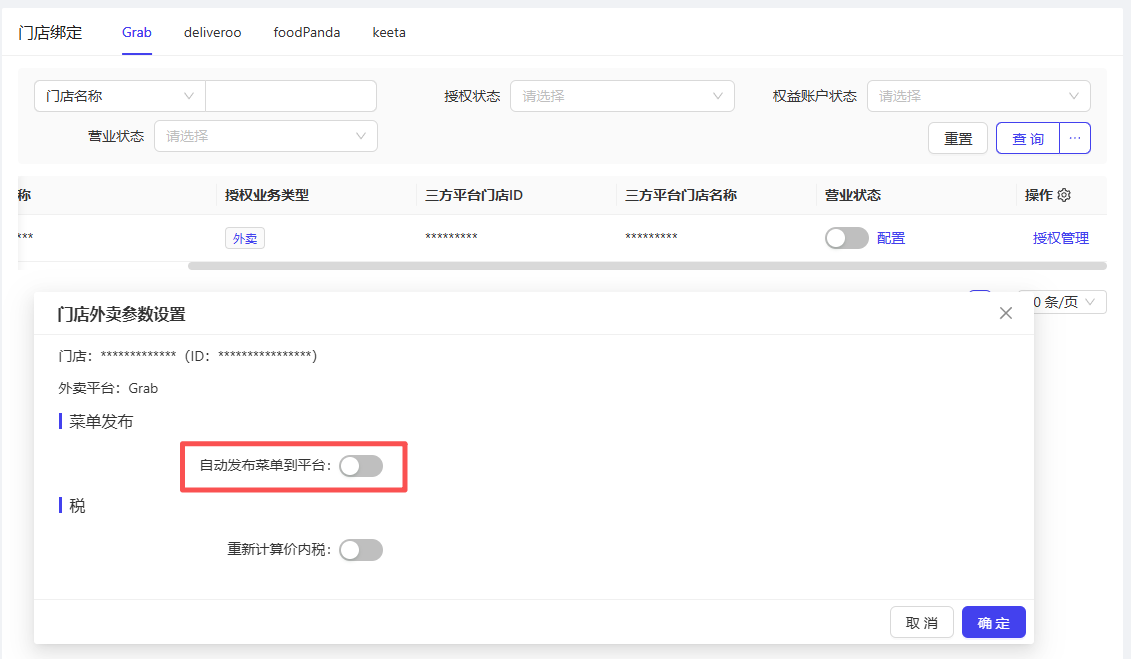Enable the 重新计算价内税 switch
Viewport: 1131px width, 659px height.
click(x=361, y=550)
